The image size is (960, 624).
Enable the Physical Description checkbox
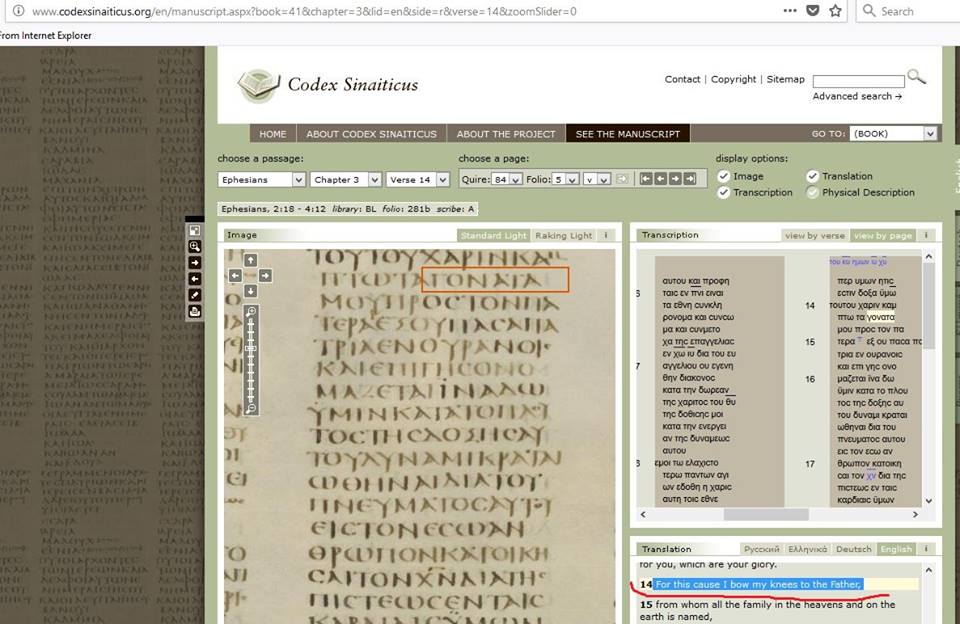pos(812,192)
